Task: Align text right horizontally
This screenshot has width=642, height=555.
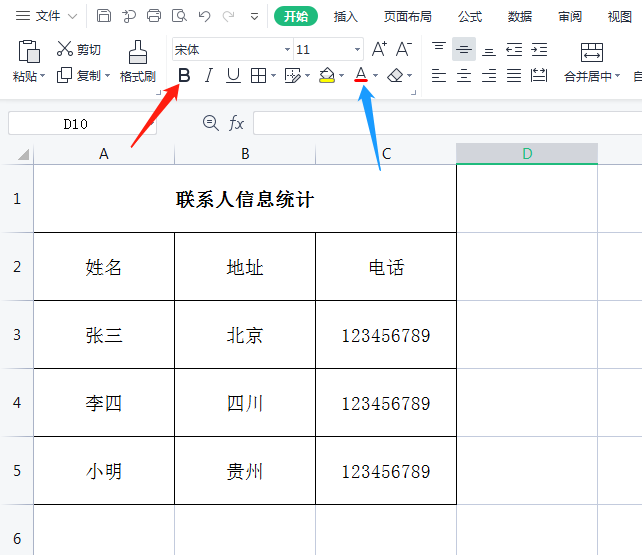Action: click(x=489, y=75)
